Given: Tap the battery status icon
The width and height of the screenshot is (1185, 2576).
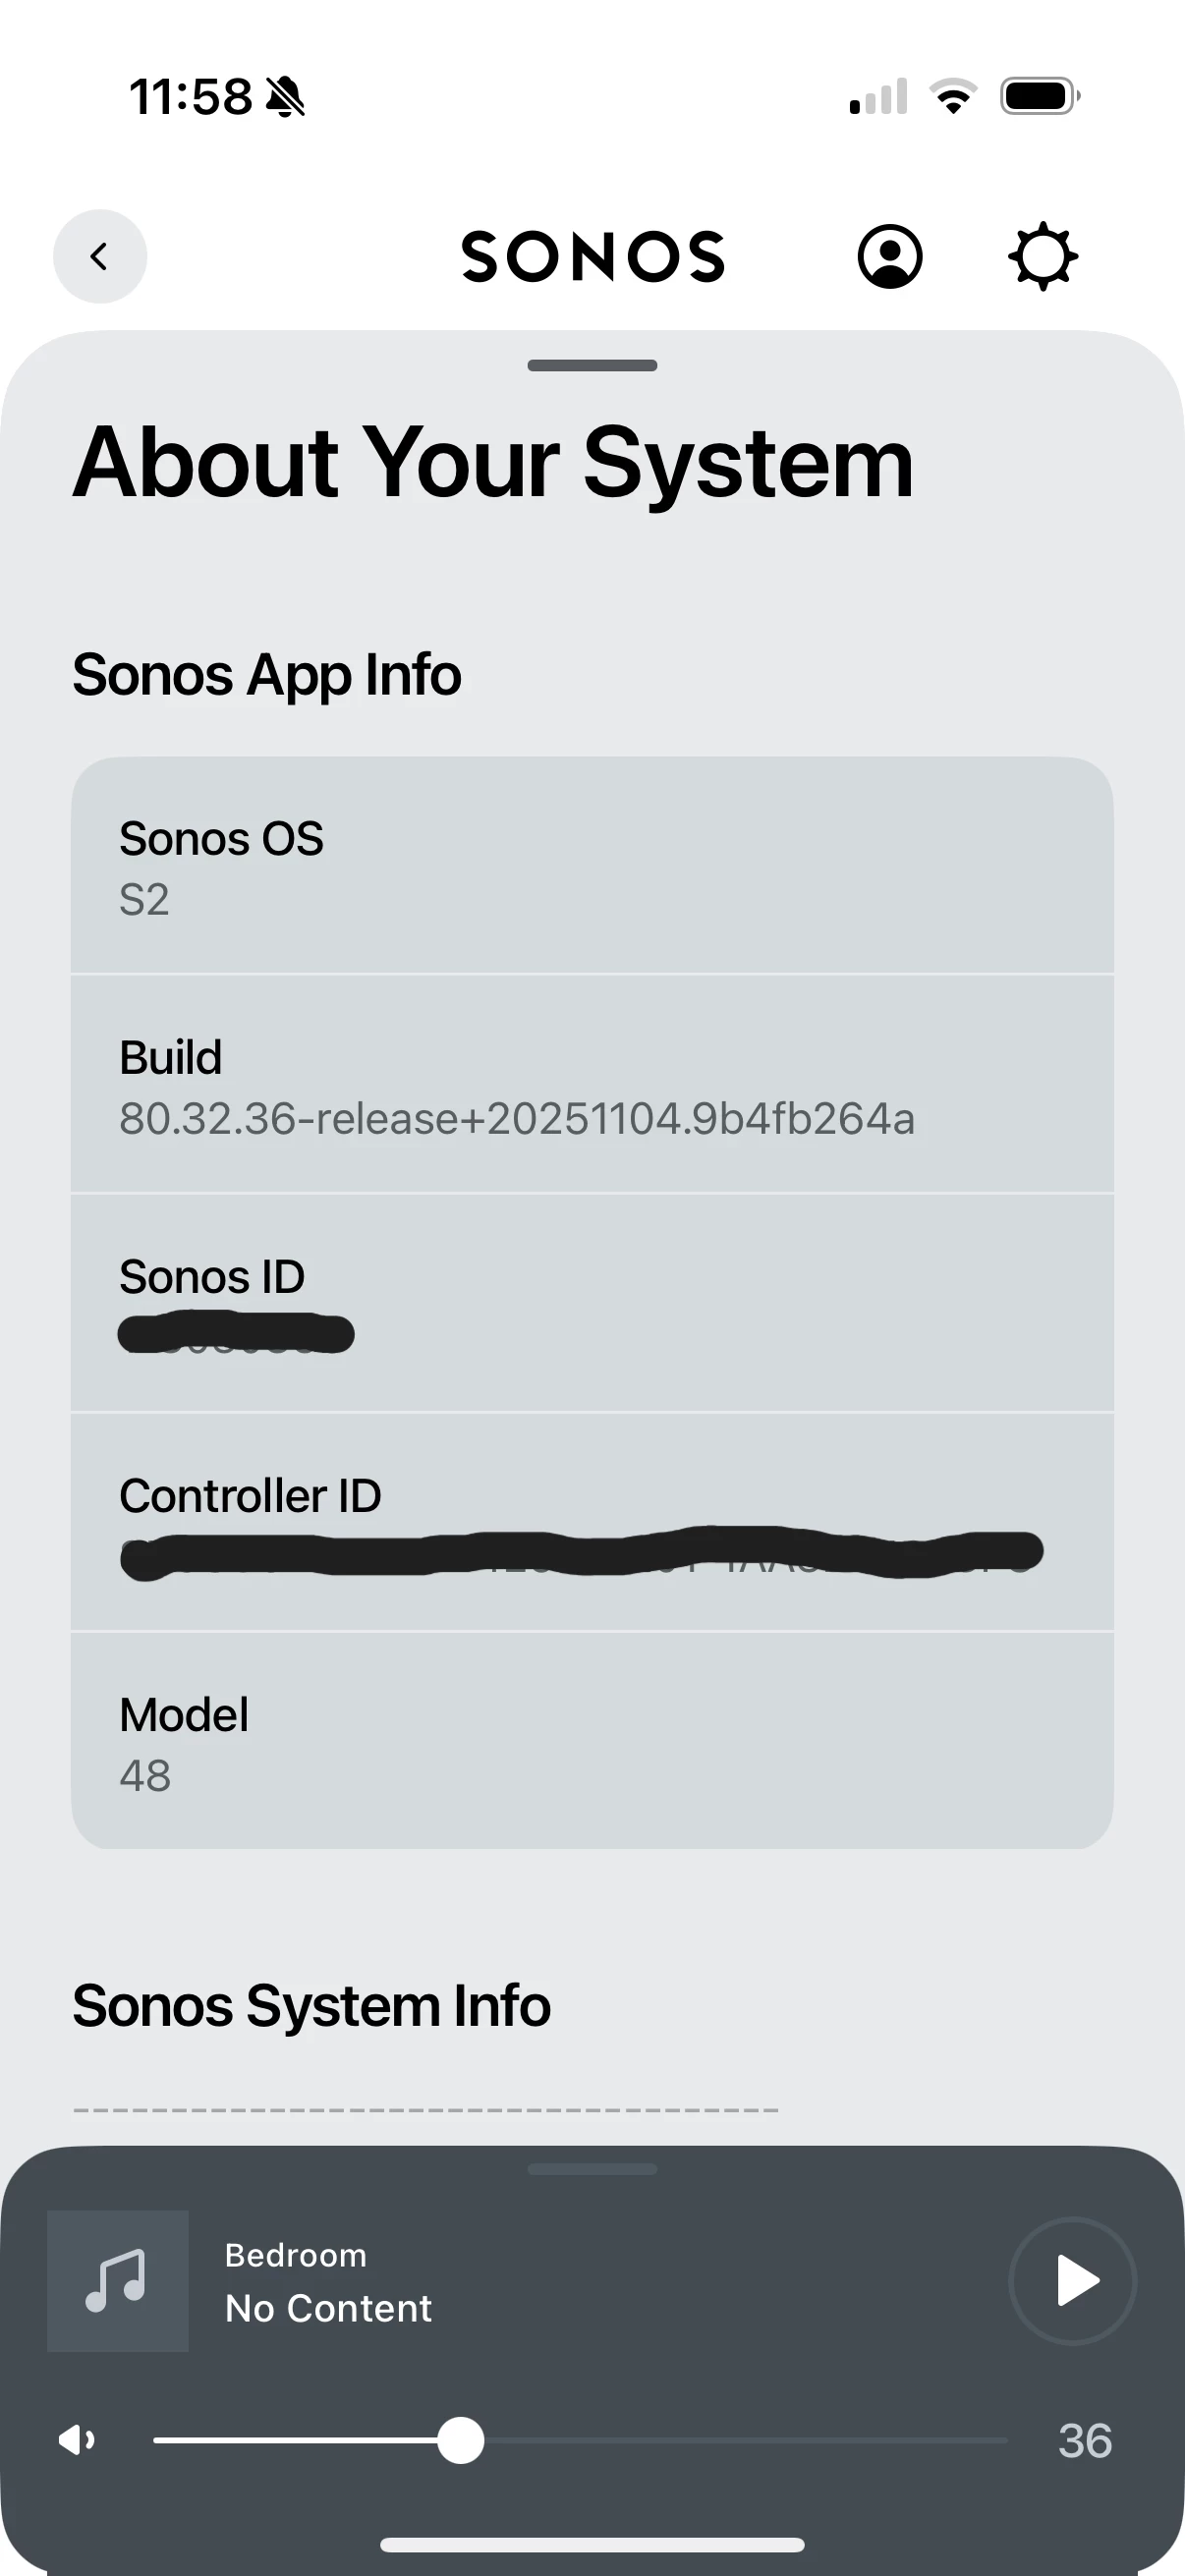Looking at the screenshot, I should pyautogui.click(x=1039, y=97).
